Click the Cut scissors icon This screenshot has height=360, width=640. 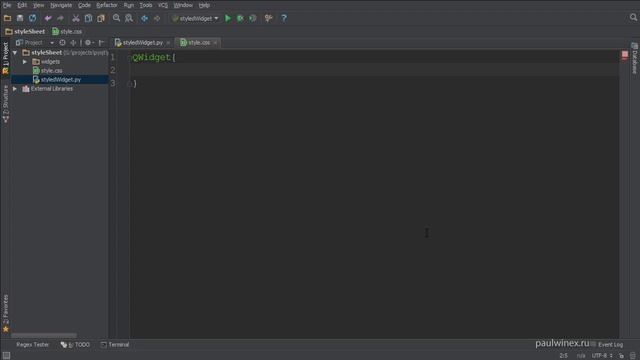(76, 18)
